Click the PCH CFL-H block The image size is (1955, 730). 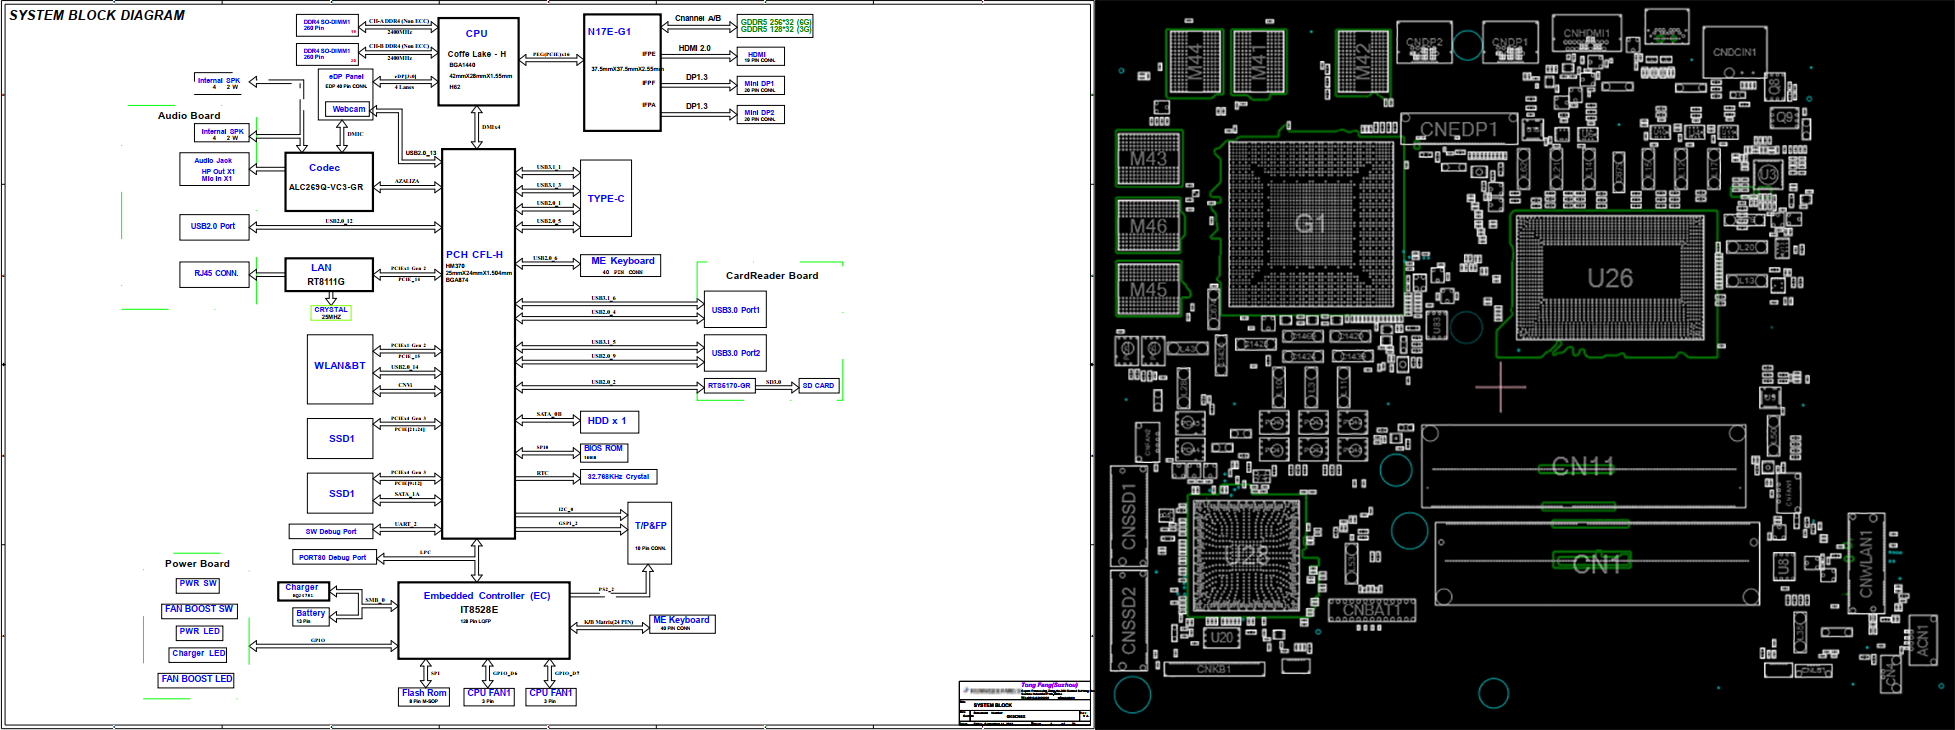tap(478, 344)
